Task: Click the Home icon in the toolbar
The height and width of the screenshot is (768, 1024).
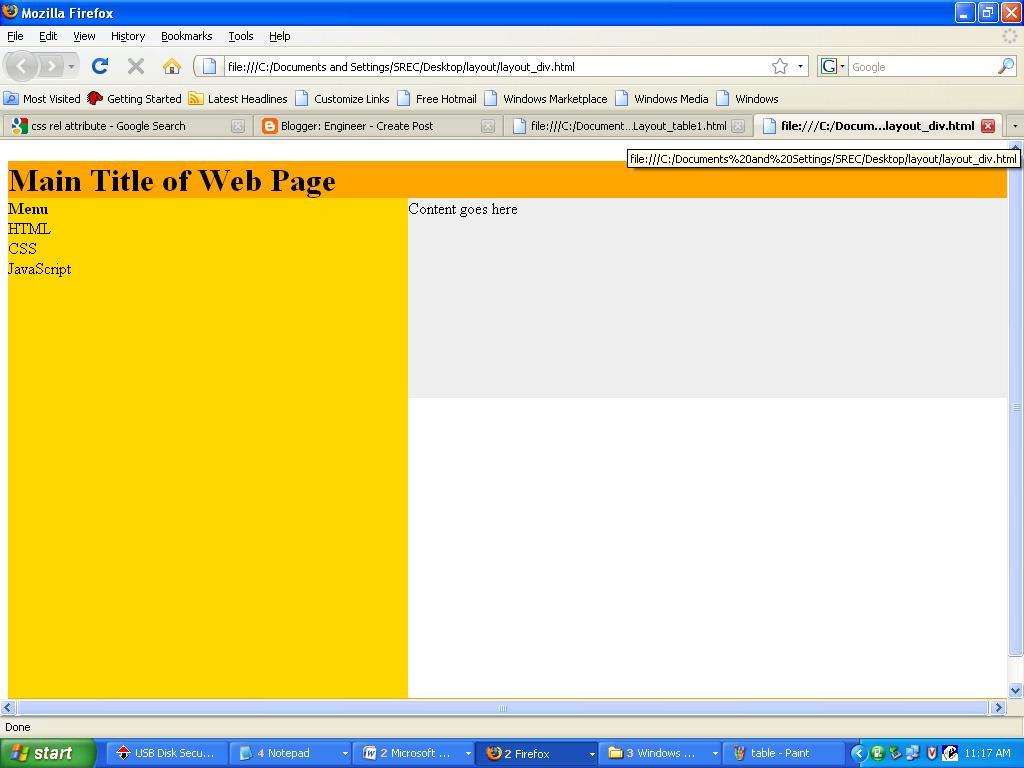Action: (x=171, y=66)
